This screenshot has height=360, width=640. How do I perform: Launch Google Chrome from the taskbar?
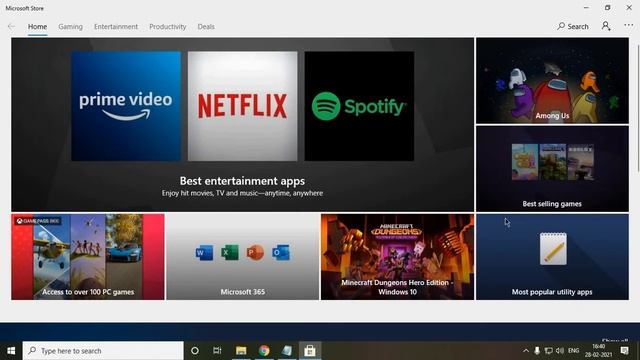point(264,351)
